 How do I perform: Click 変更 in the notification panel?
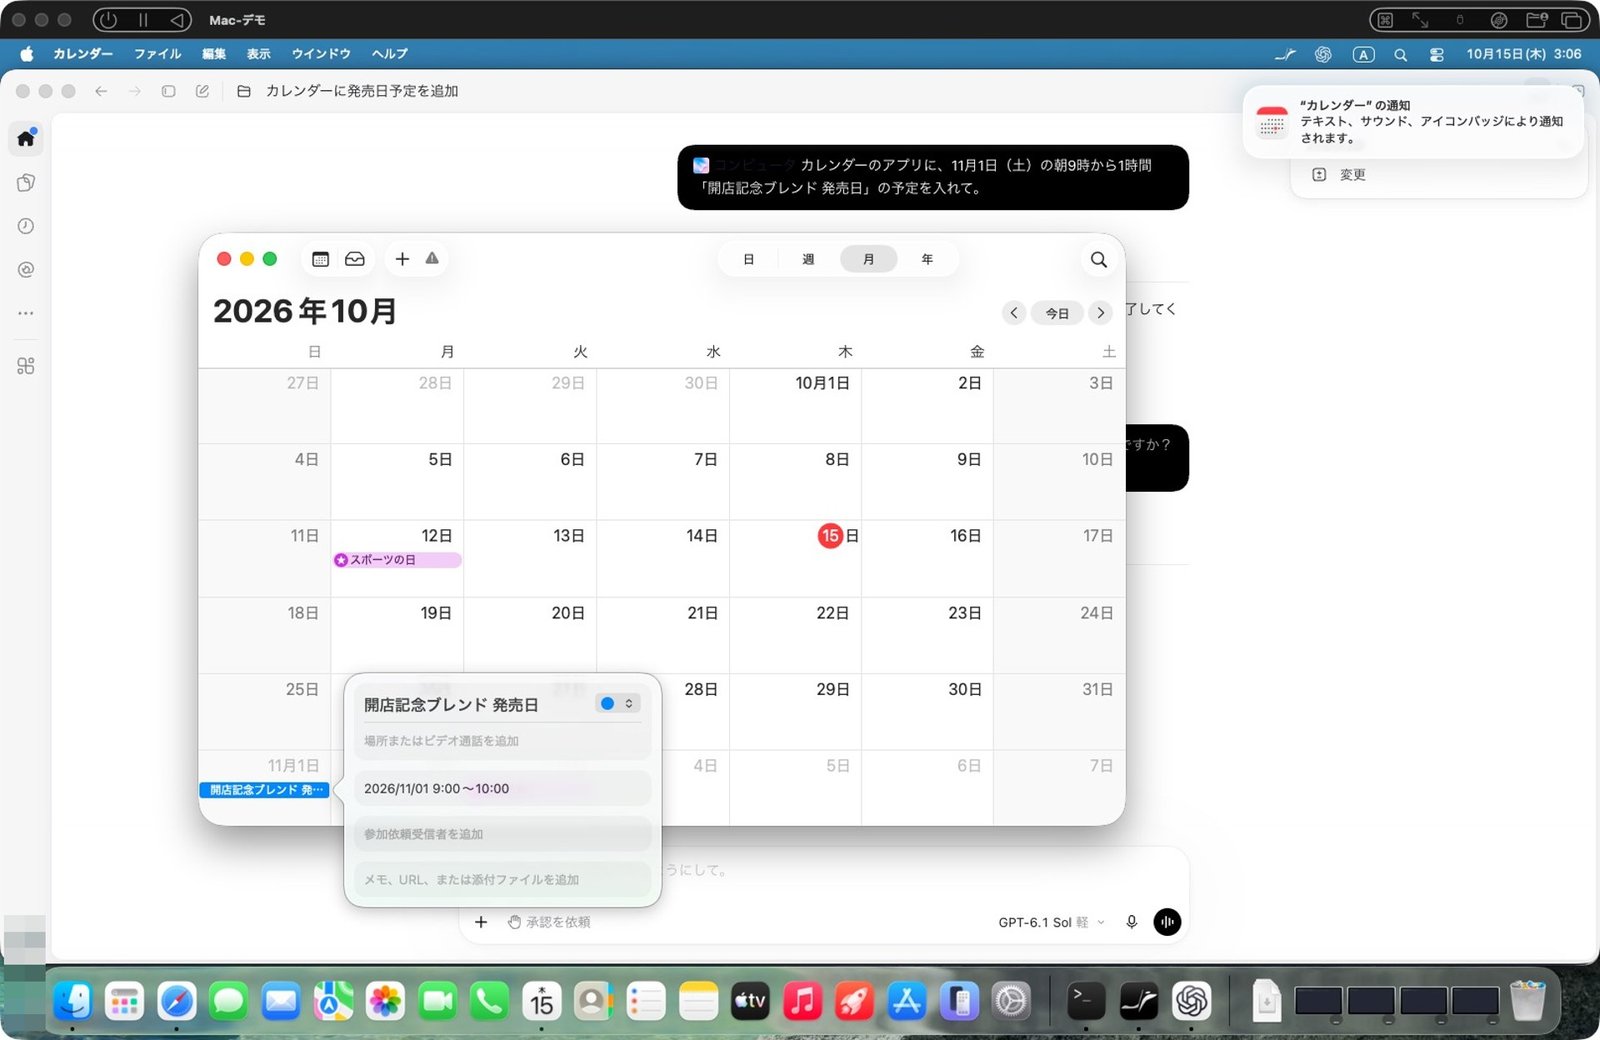tap(1352, 175)
